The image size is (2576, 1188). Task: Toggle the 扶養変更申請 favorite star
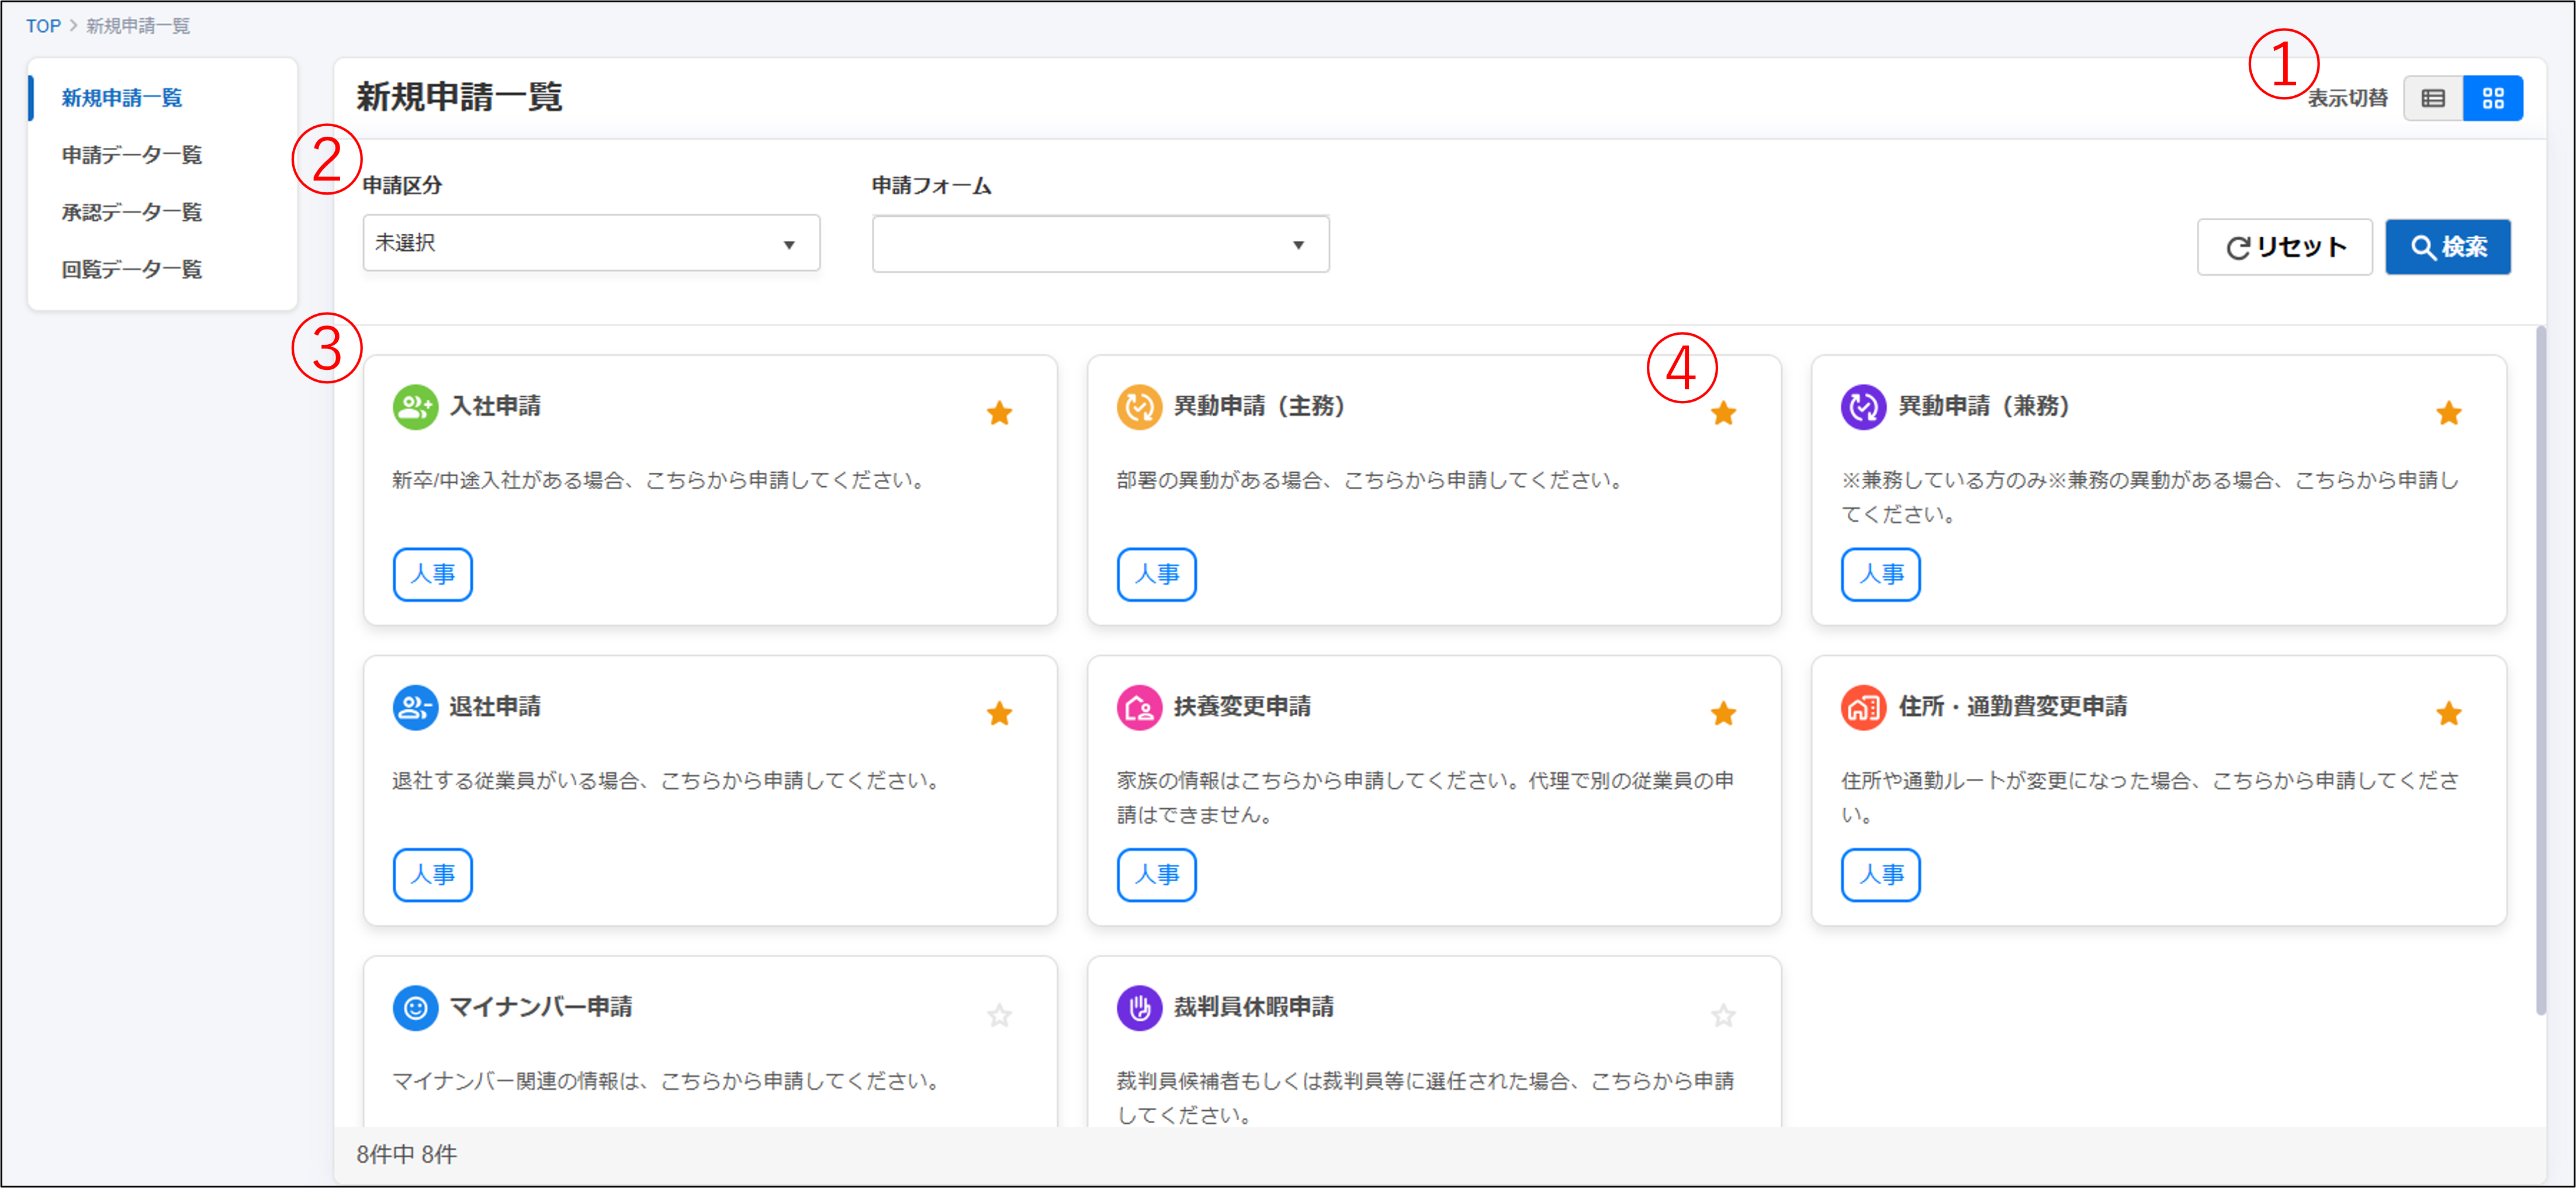click(x=1723, y=714)
